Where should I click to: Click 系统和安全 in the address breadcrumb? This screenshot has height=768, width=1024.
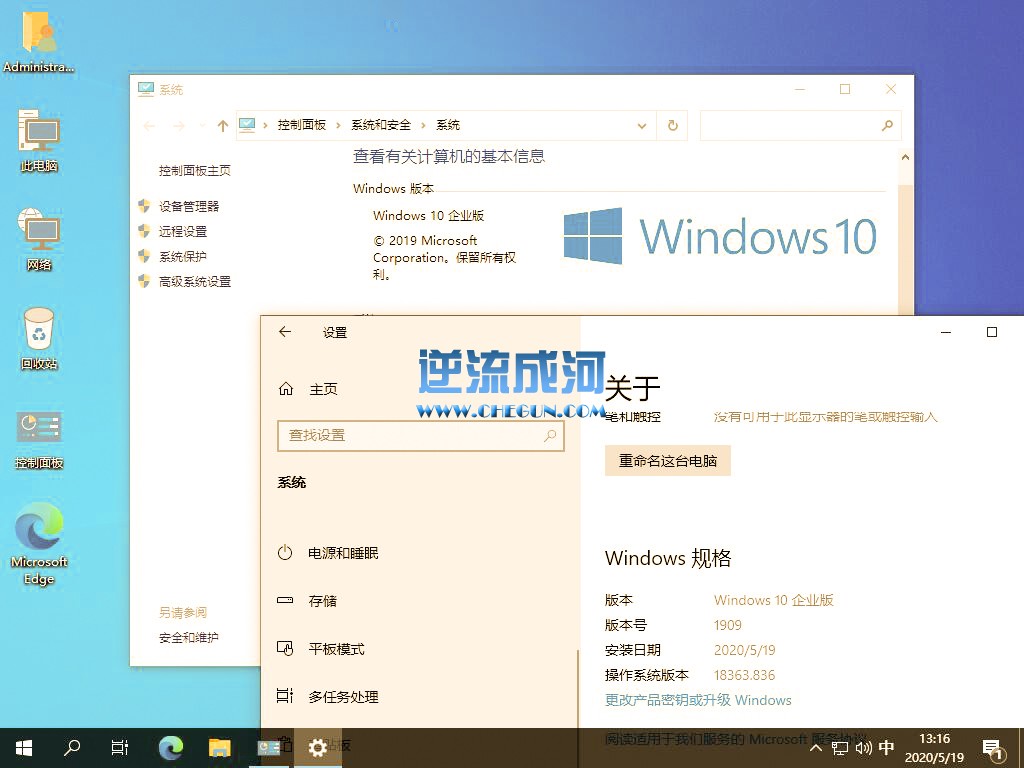tap(381, 125)
